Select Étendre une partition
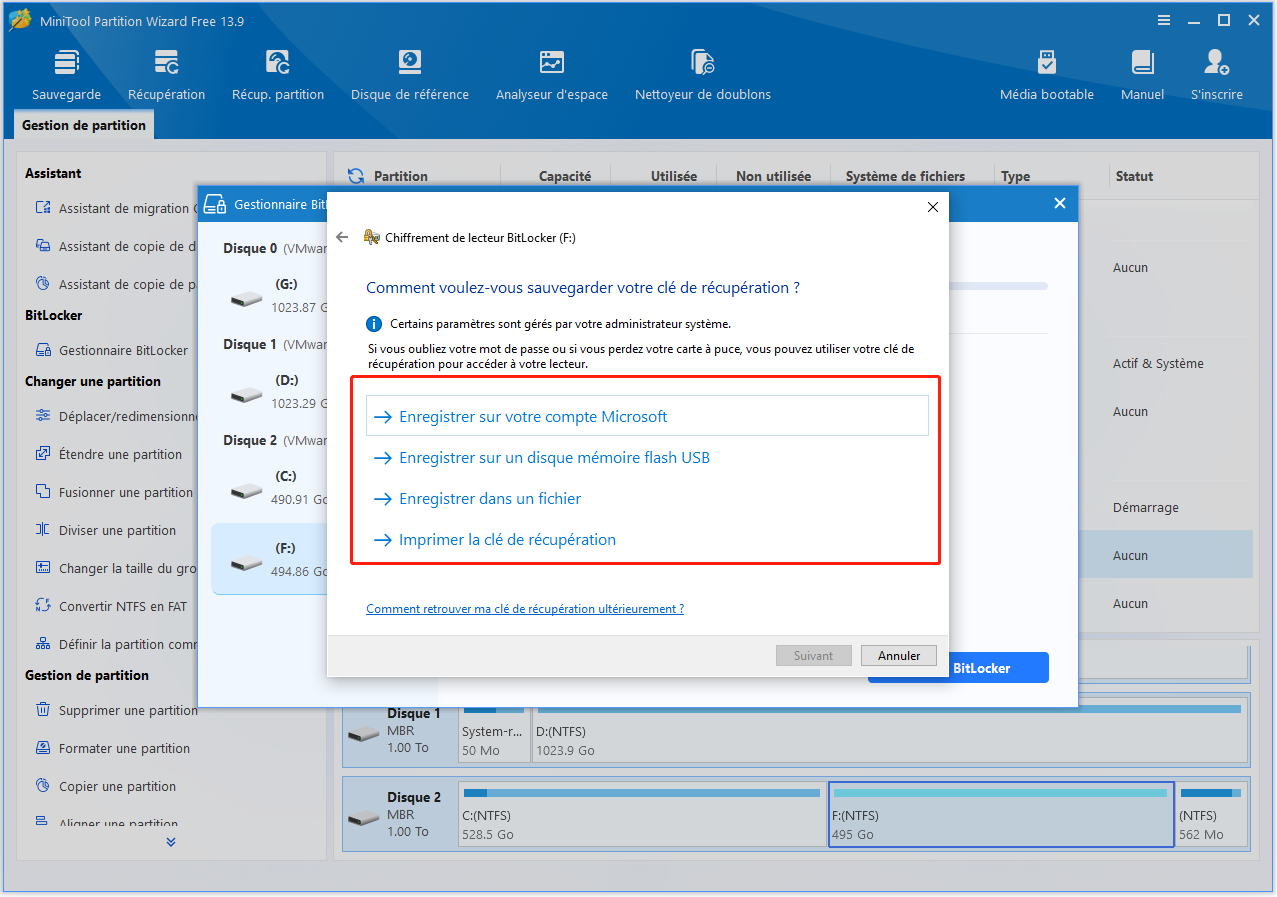This screenshot has width=1277, height=897. [x=110, y=454]
